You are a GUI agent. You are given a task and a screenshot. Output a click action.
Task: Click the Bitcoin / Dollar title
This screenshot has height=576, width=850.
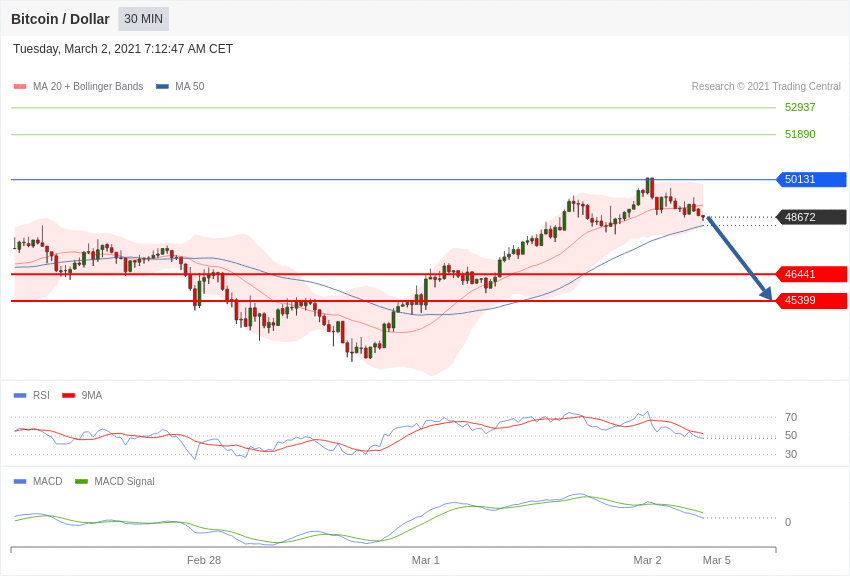pyautogui.click(x=60, y=19)
